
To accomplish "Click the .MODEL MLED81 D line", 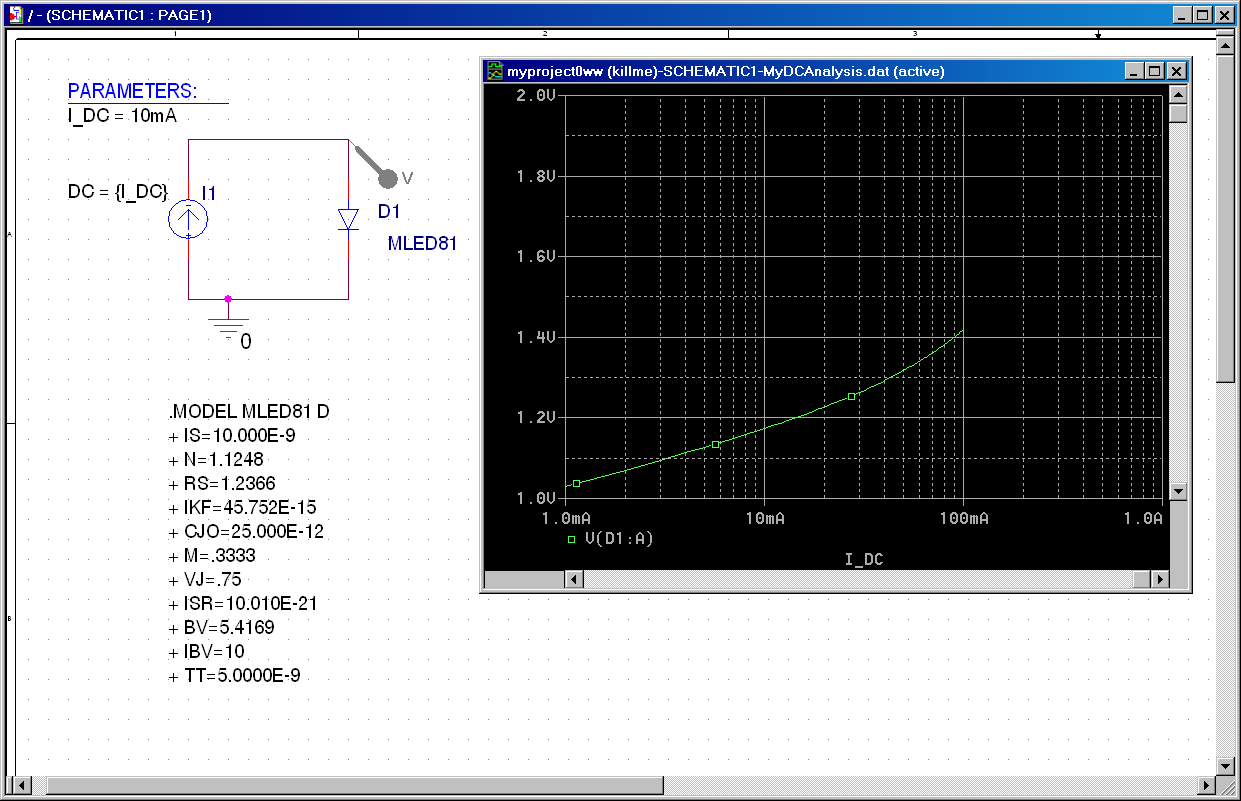I will pyautogui.click(x=250, y=412).
